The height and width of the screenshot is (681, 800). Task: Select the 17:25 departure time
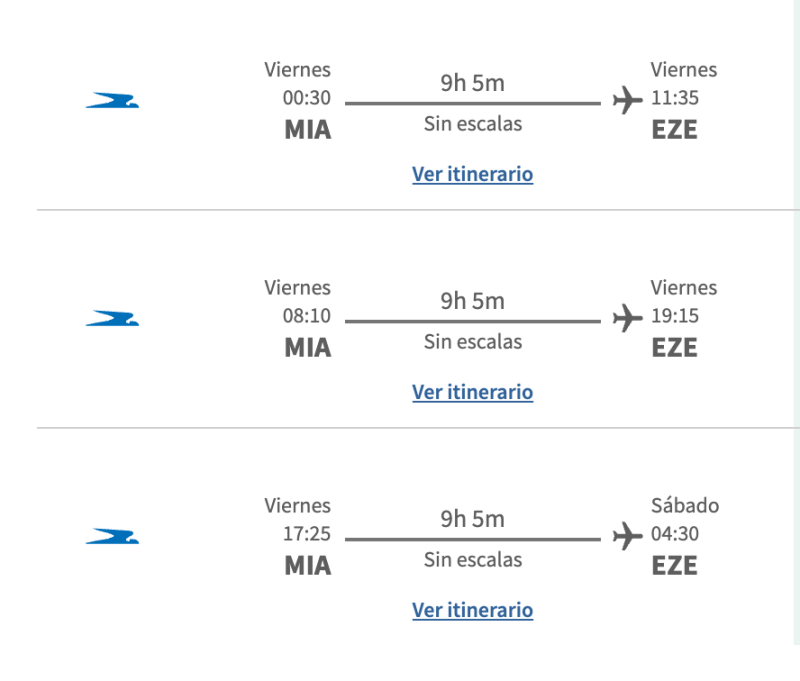pyautogui.click(x=306, y=534)
